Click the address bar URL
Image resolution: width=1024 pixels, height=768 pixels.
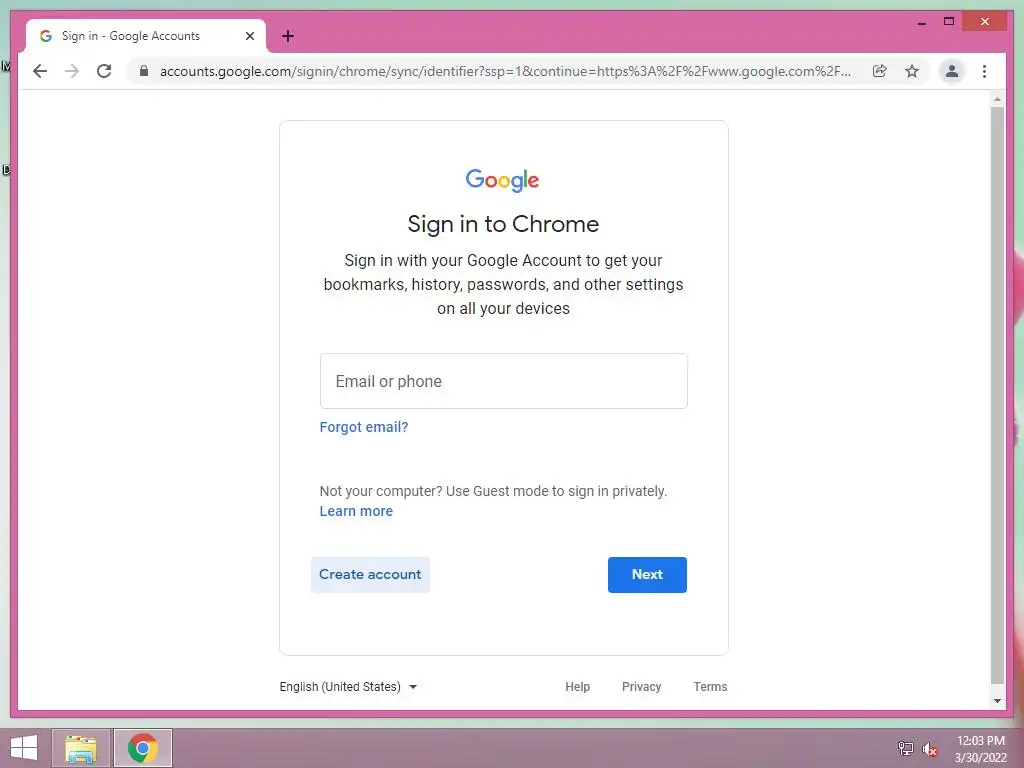pyautogui.click(x=505, y=71)
